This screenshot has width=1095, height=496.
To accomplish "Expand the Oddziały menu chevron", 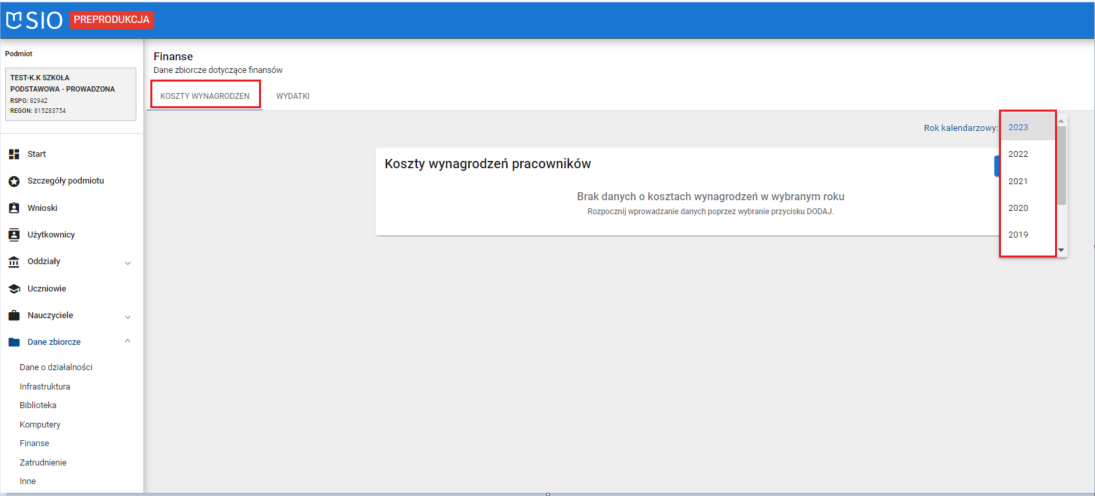I will (127, 263).
